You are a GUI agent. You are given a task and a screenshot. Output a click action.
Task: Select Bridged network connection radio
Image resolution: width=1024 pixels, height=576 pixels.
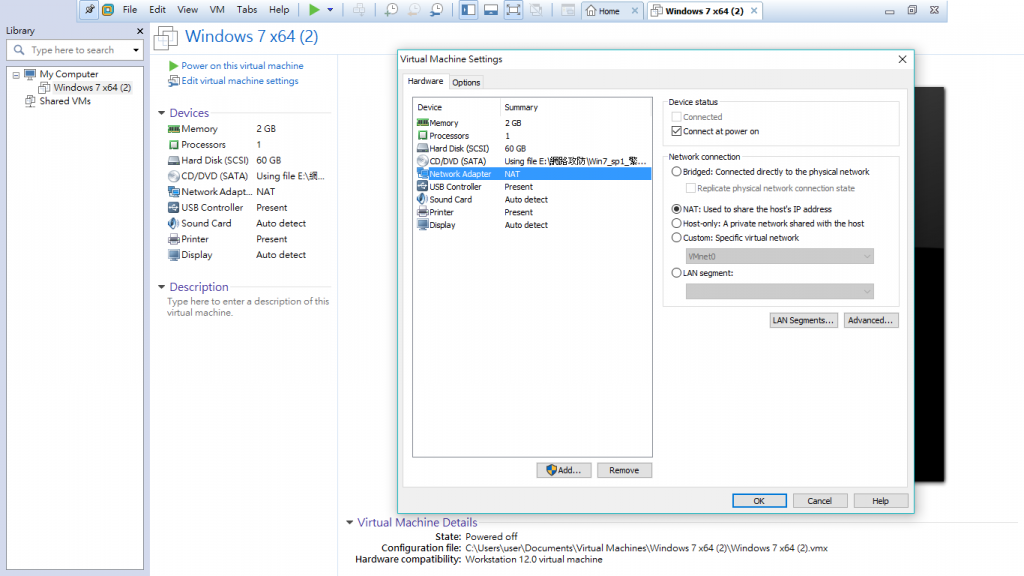[x=677, y=172]
